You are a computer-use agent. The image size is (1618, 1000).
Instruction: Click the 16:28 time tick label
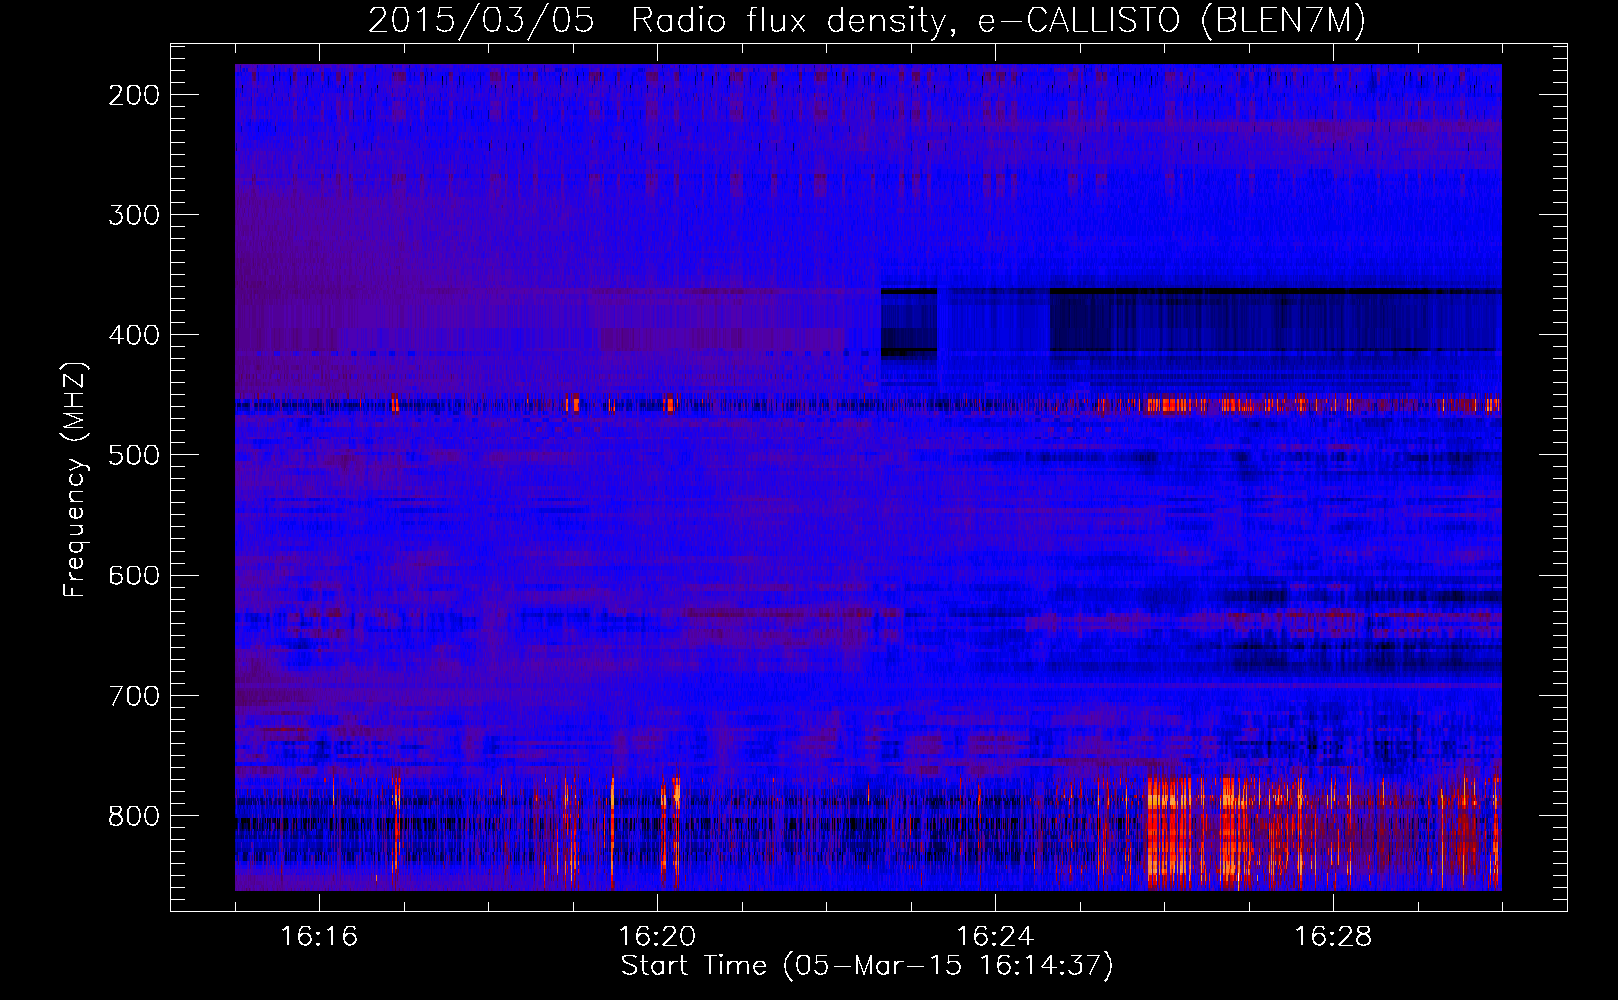tap(1333, 936)
